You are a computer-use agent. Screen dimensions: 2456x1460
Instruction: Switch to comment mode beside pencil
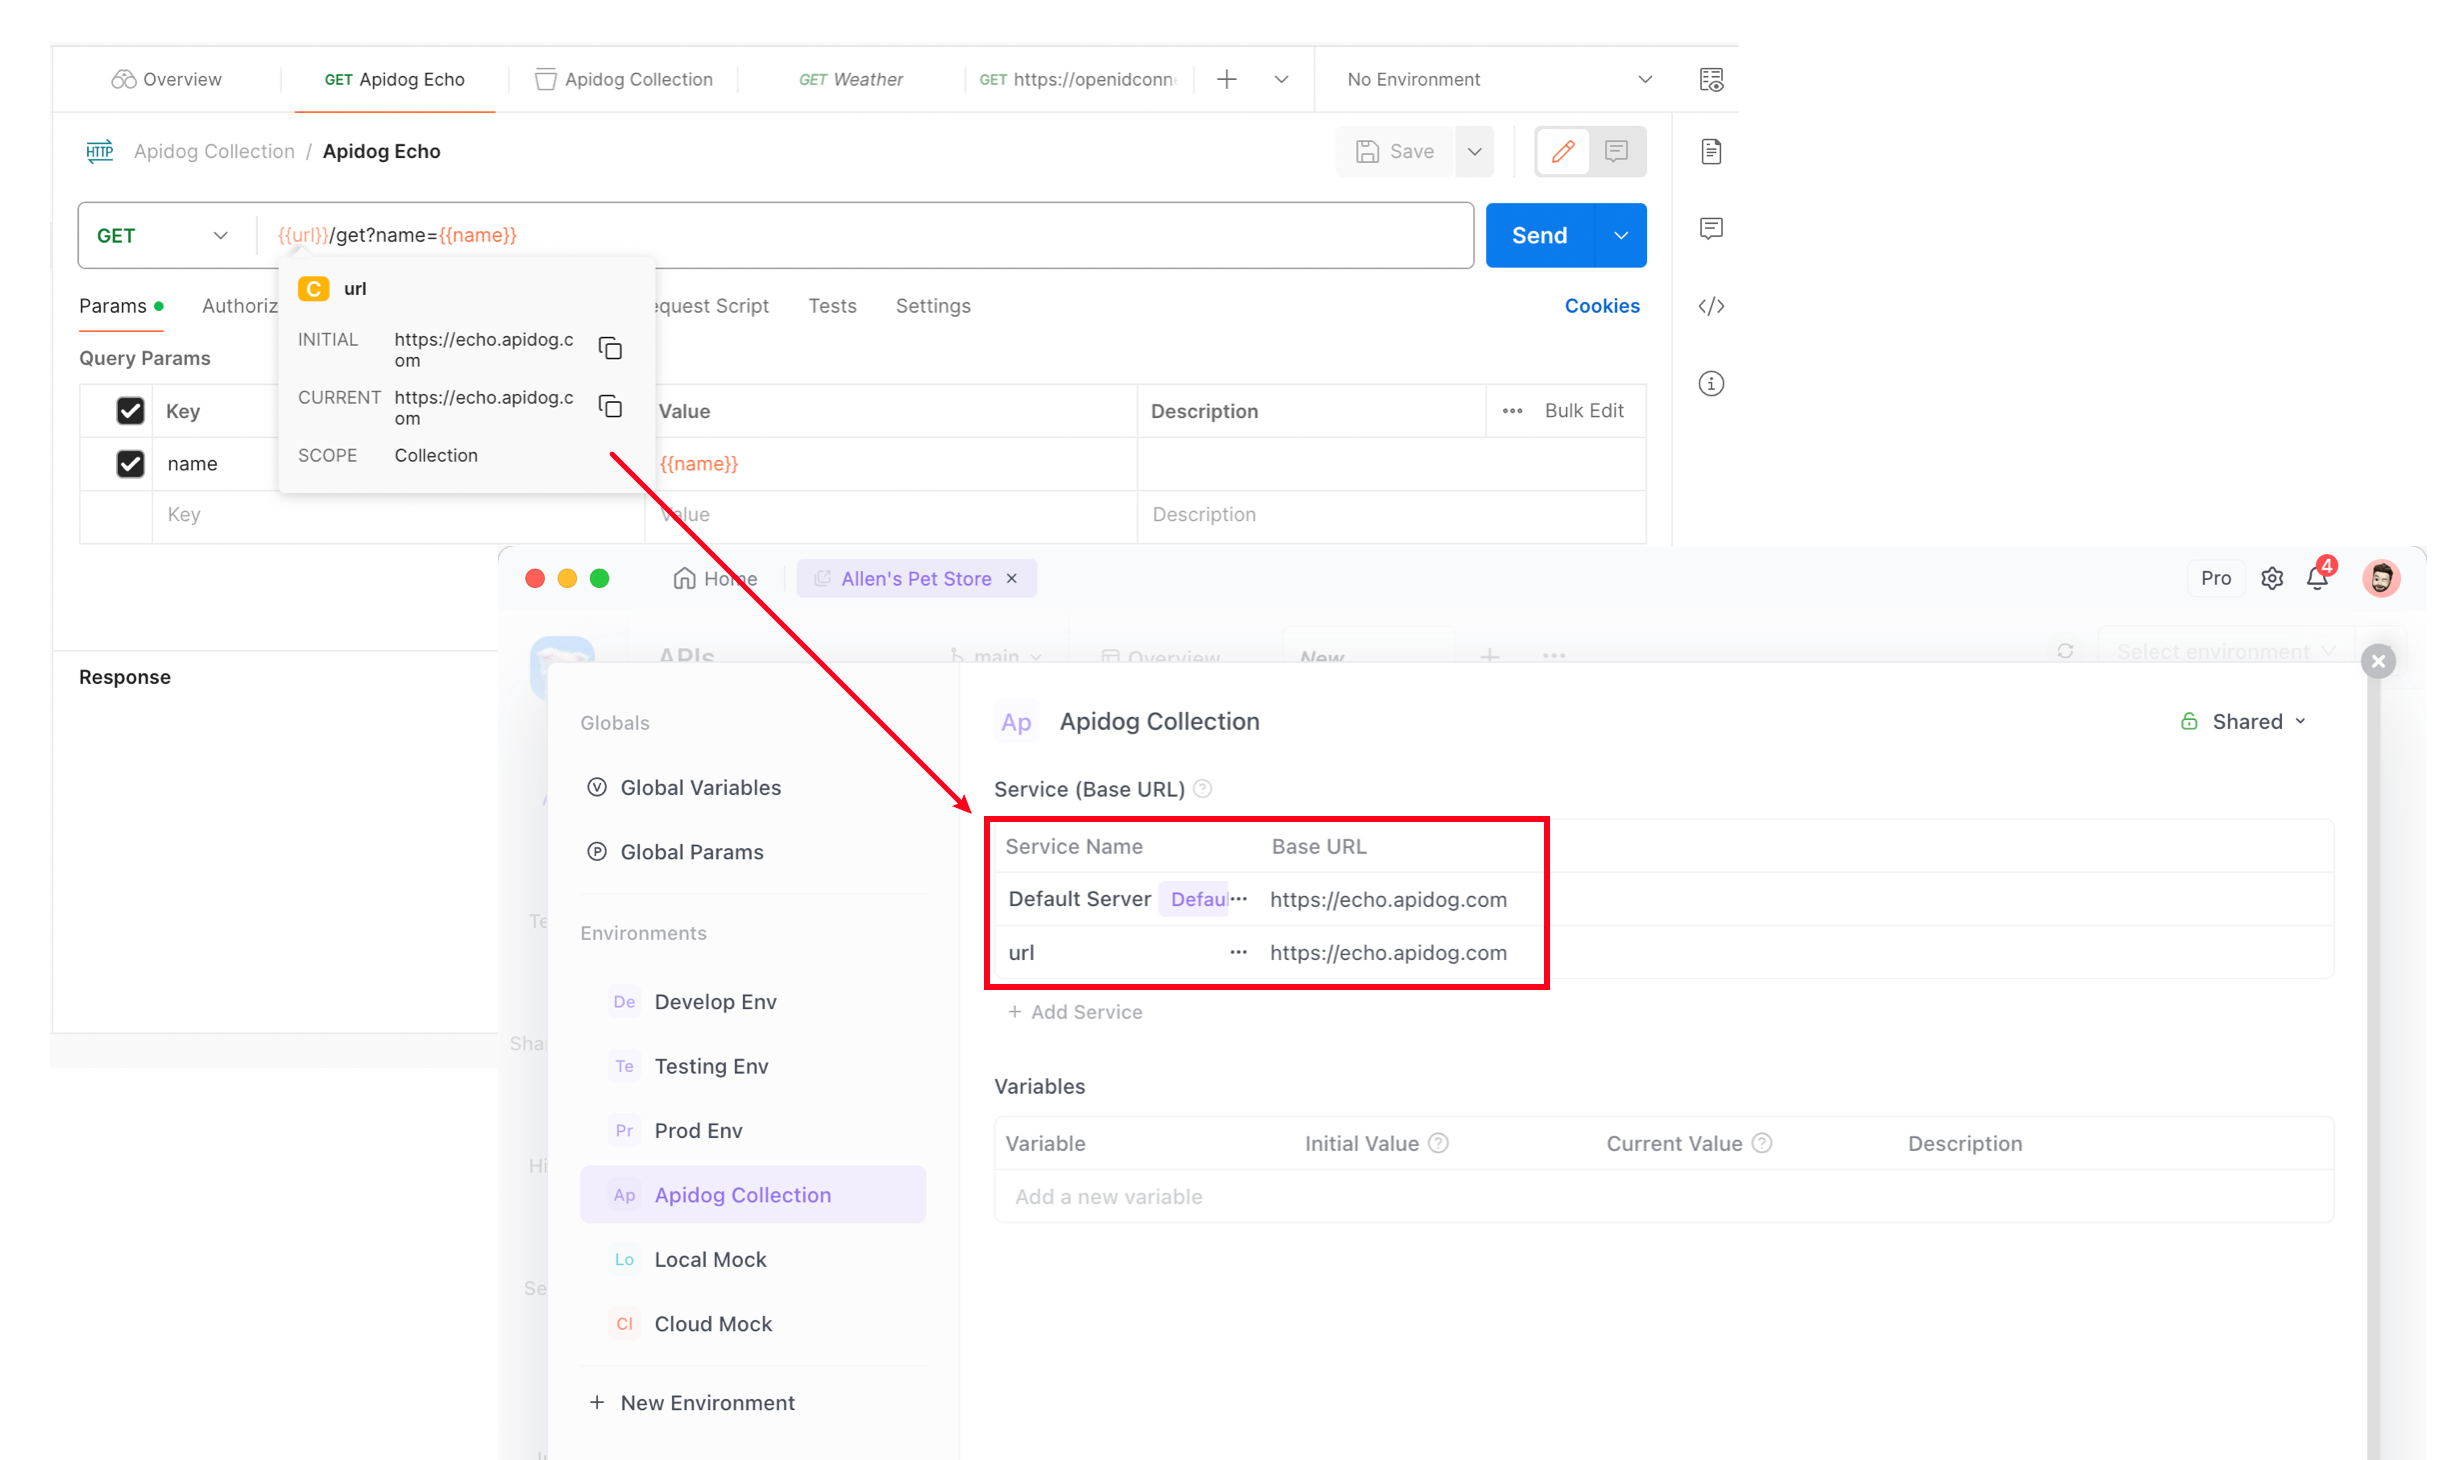coord(1616,151)
